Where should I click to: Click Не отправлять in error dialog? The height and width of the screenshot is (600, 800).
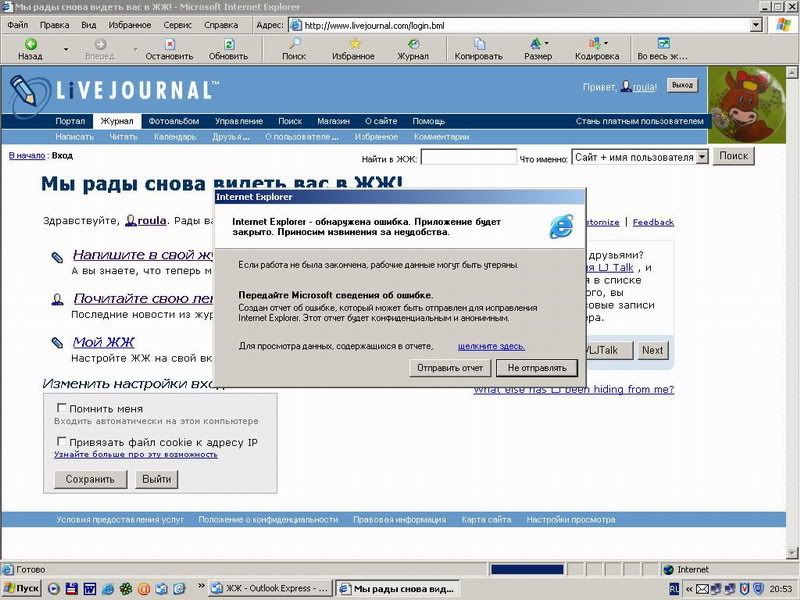point(537,368)
